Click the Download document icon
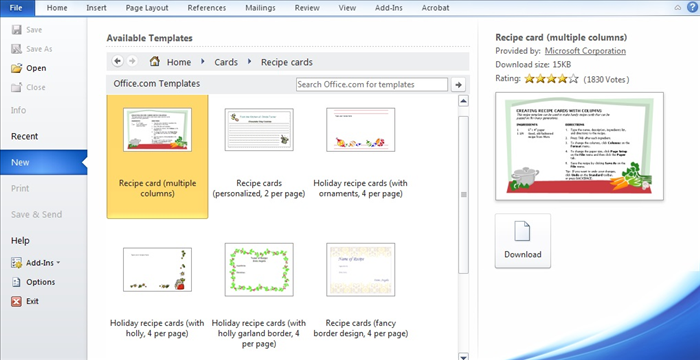Image resolution: width=700 pixels, height=360 pixels. (x=522, y=231)
